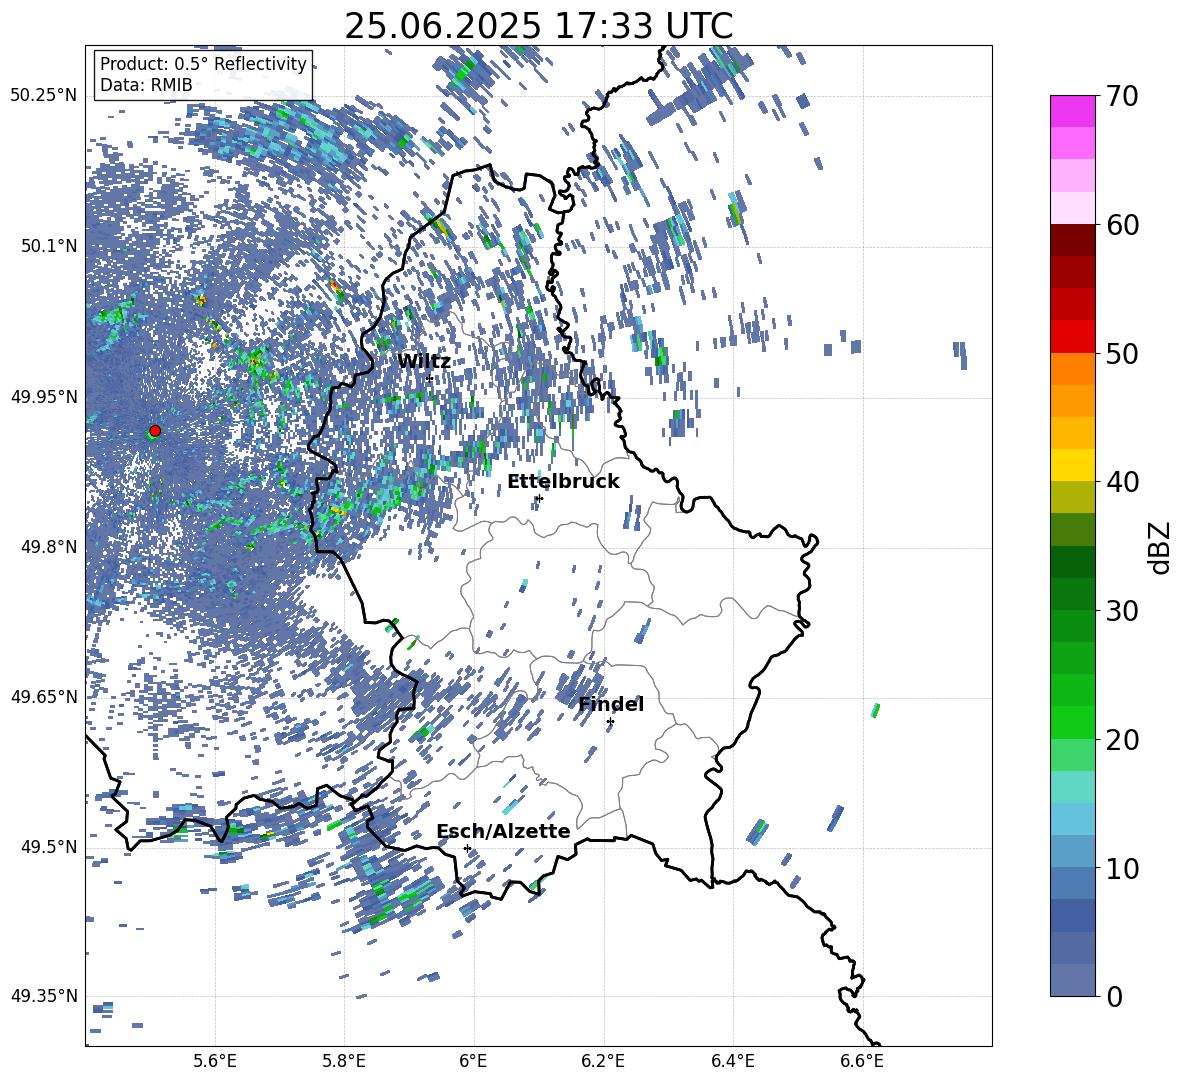Image resolution: width=1184 pixels, height=1081 pixels.
Task: Click the light blue colorbar segment above 10
Action: click(x=1072, y=819)
